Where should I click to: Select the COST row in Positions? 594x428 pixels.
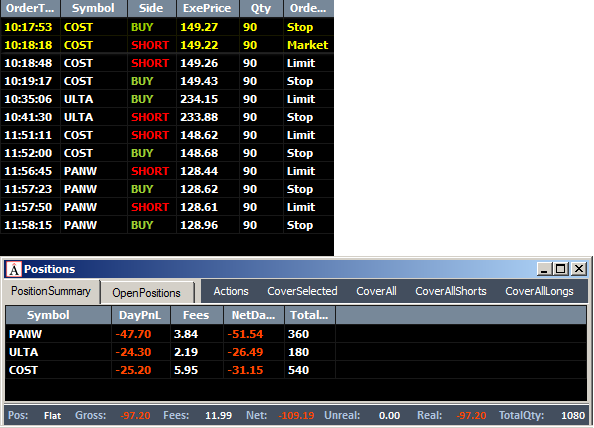296,370
